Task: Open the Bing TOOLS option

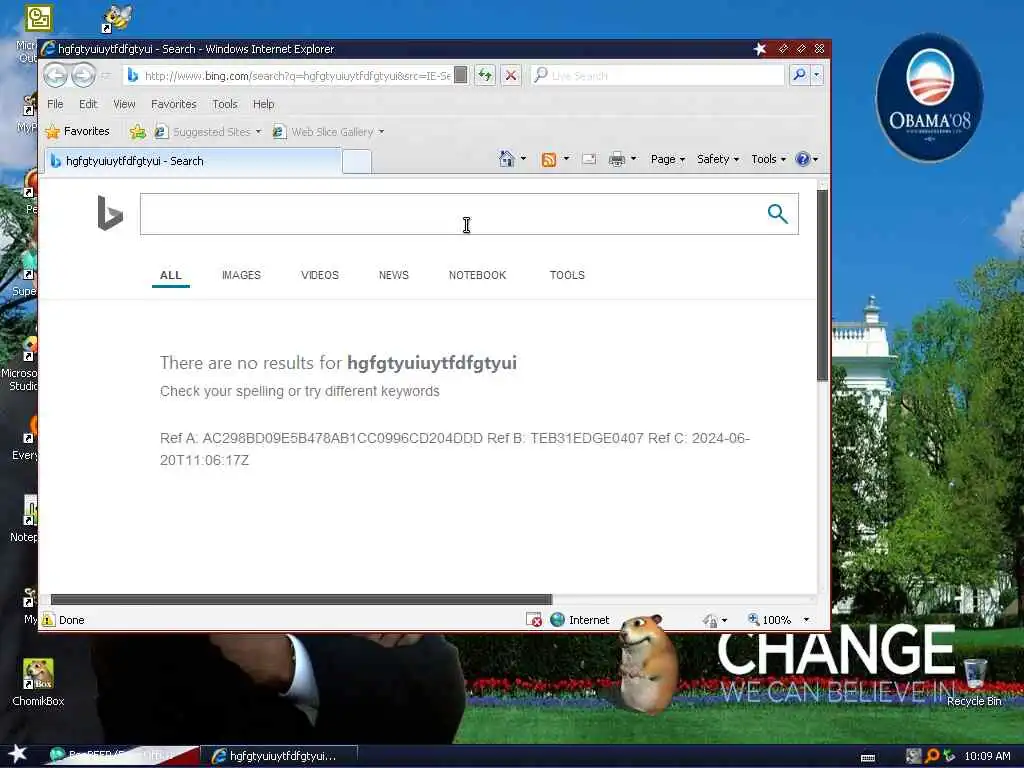Action: [x=567, y=275]
